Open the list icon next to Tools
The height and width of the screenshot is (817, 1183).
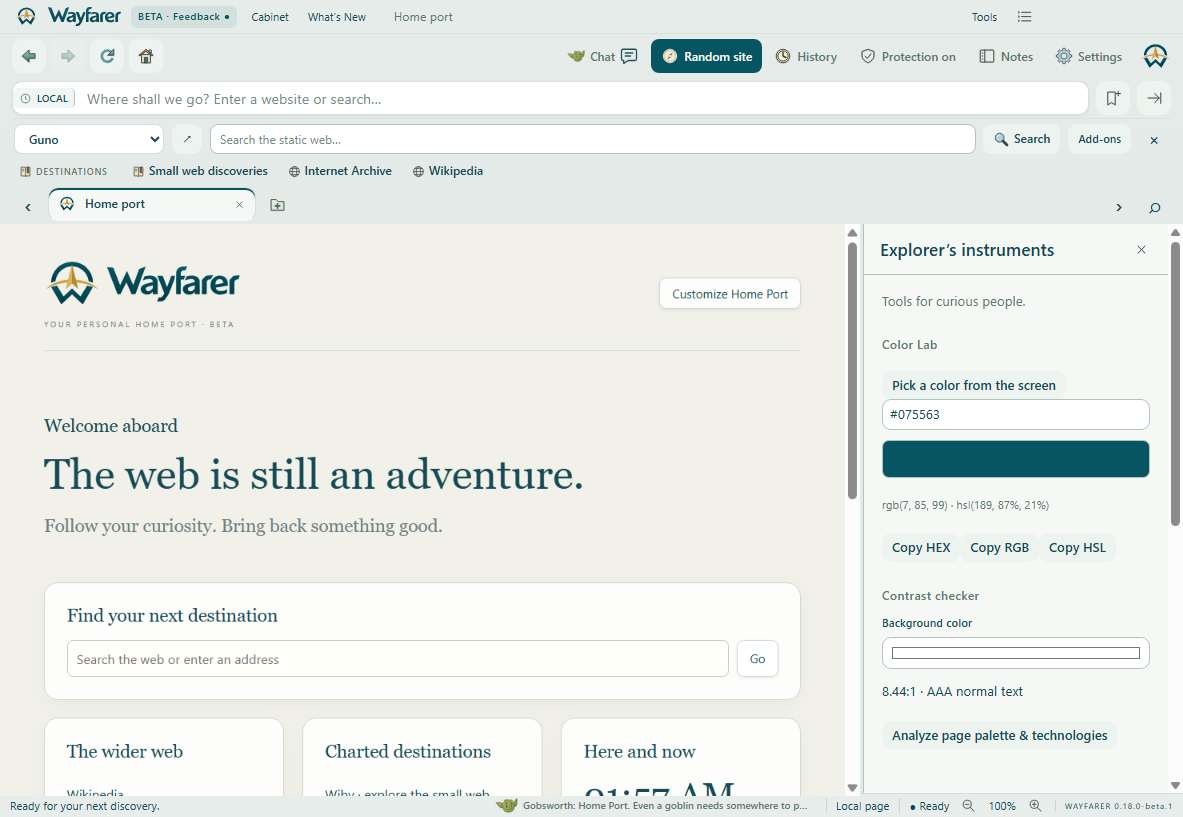pyautogui.click(x=1024, y=17)
